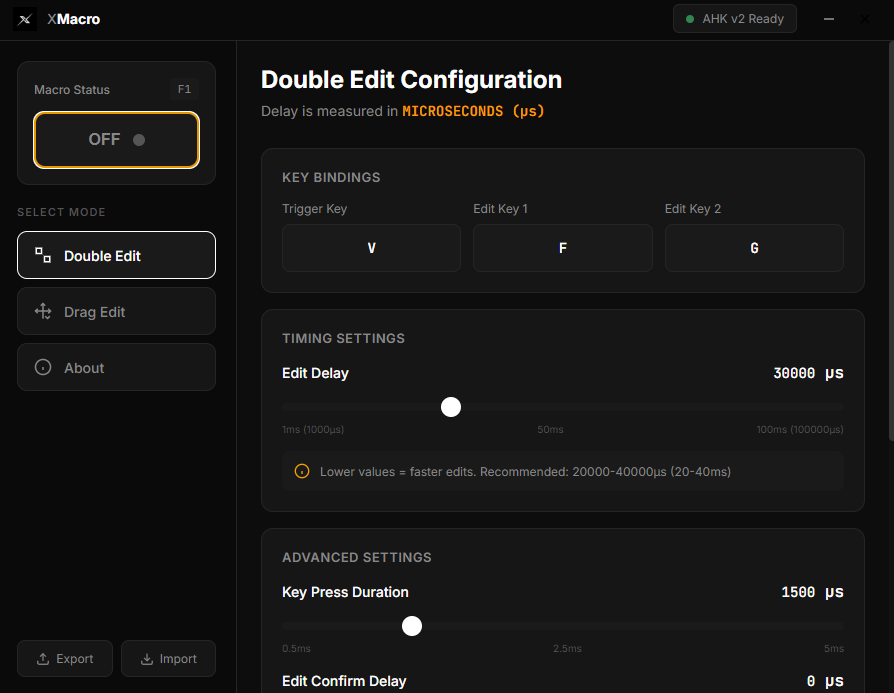
Task: Click the Import download icon
Action: (x=147, y=659)
